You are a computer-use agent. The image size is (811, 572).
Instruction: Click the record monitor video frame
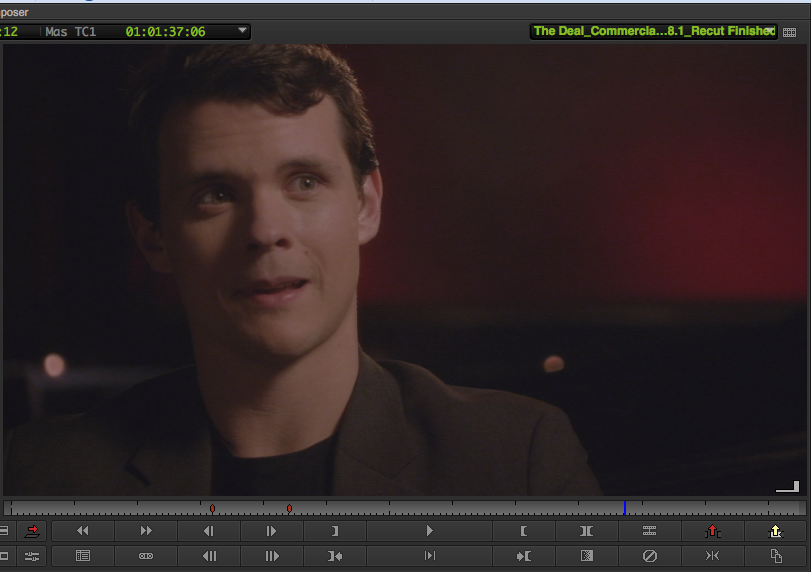coord(404,269)
